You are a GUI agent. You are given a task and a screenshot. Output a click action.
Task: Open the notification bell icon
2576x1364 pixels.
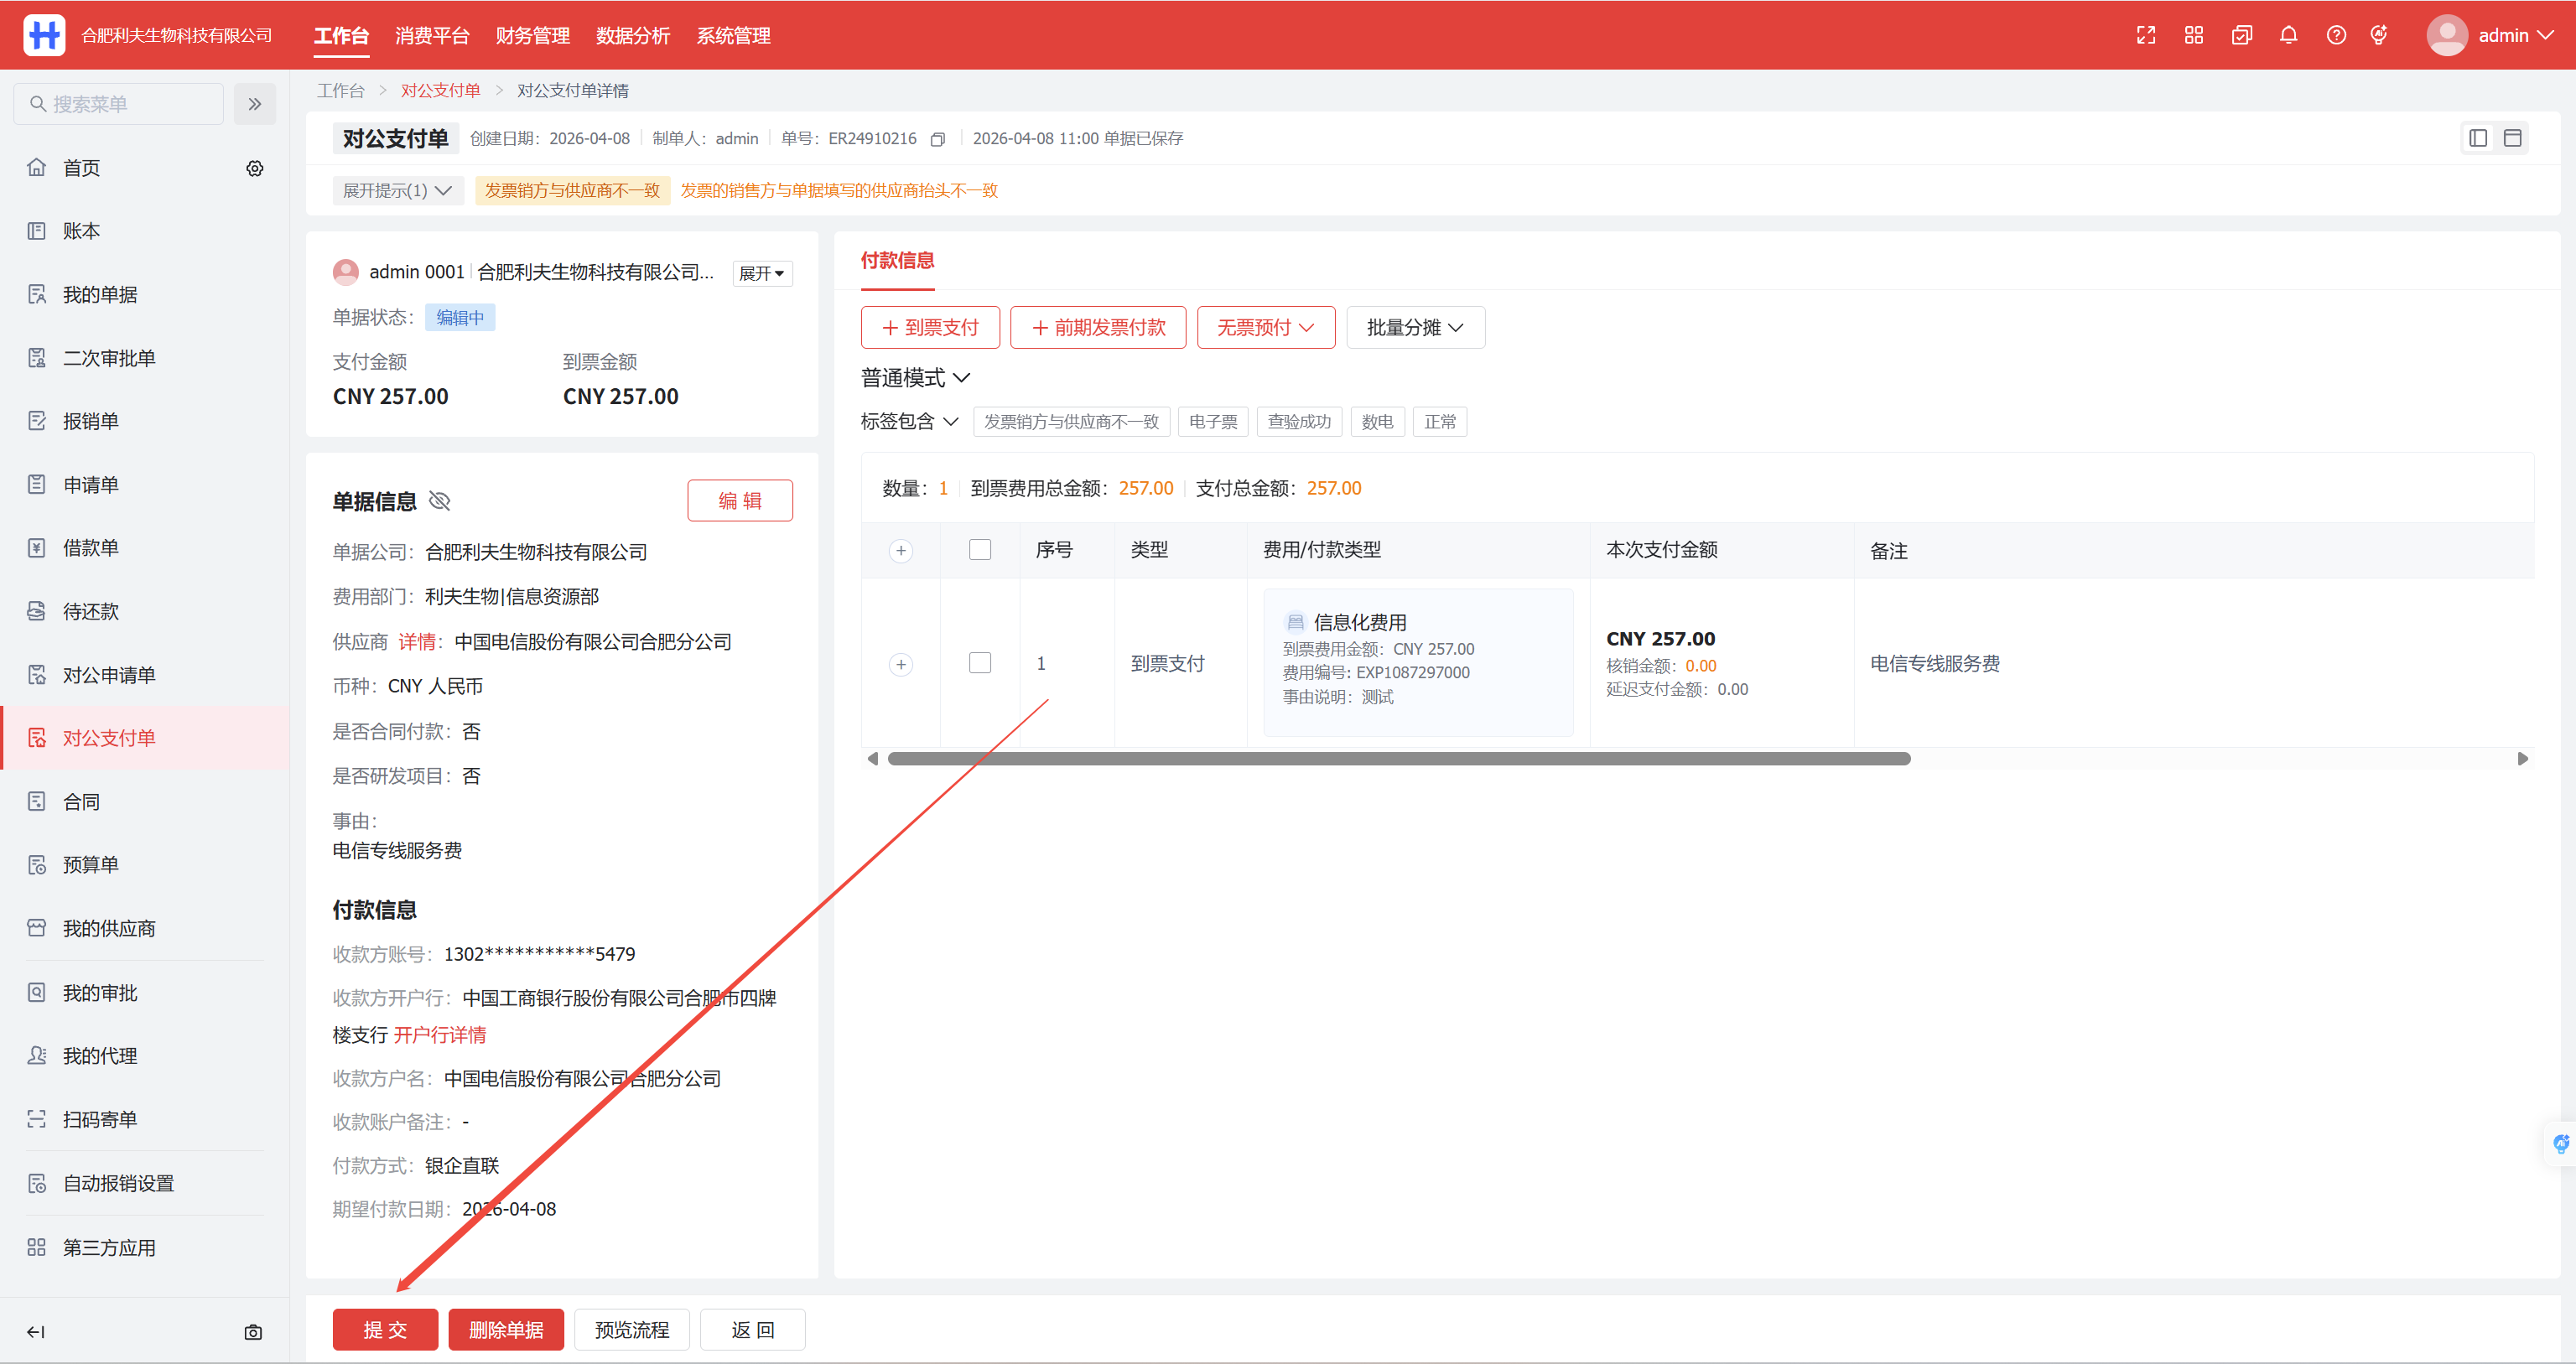pos(2288,36)
